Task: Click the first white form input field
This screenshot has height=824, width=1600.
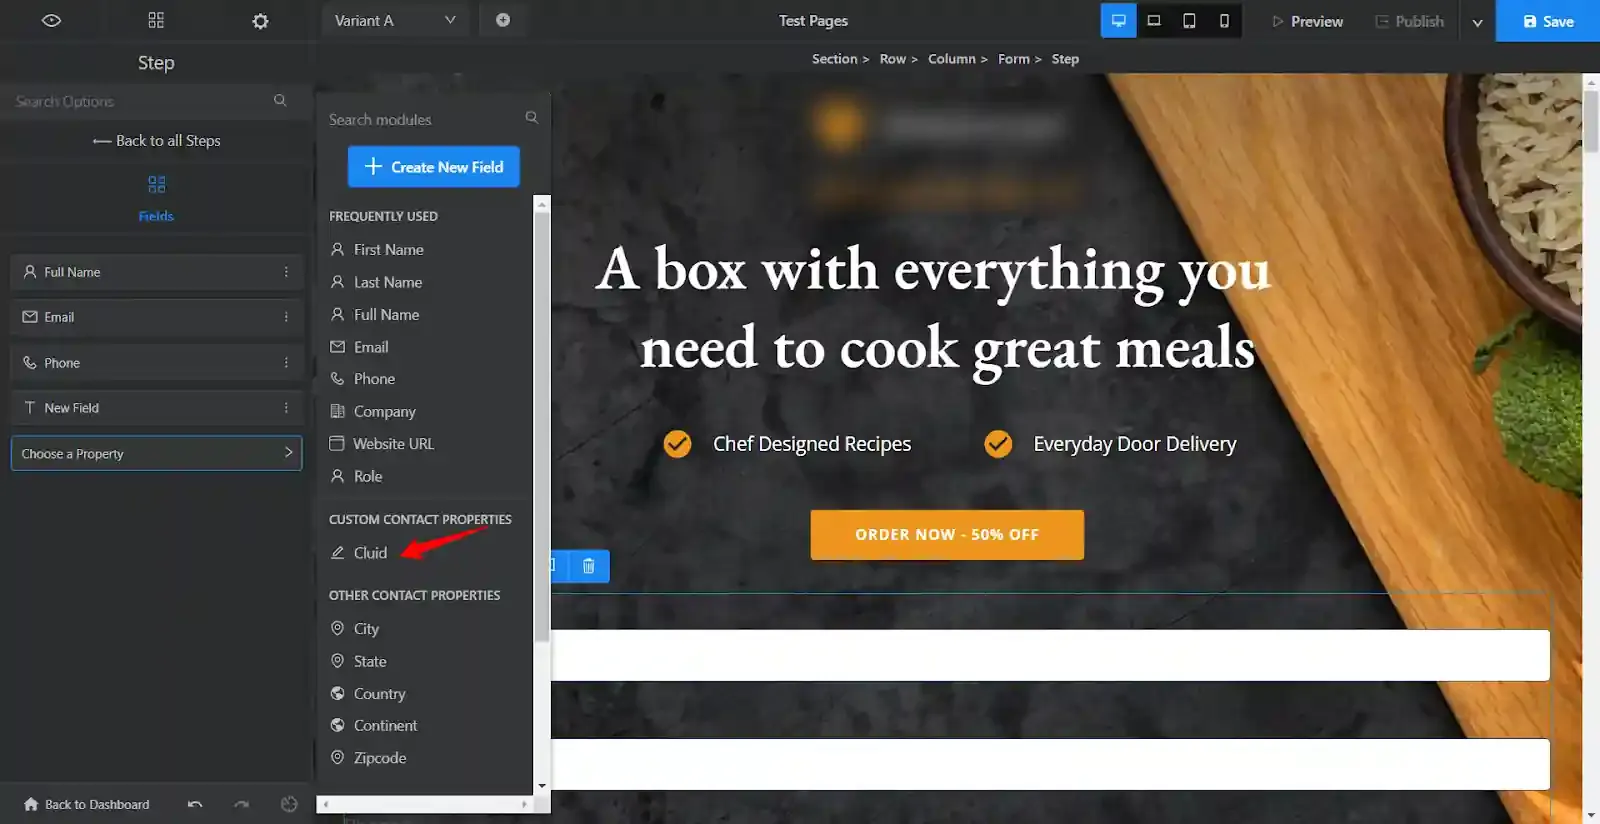Action: click(x=1050, y=655)
